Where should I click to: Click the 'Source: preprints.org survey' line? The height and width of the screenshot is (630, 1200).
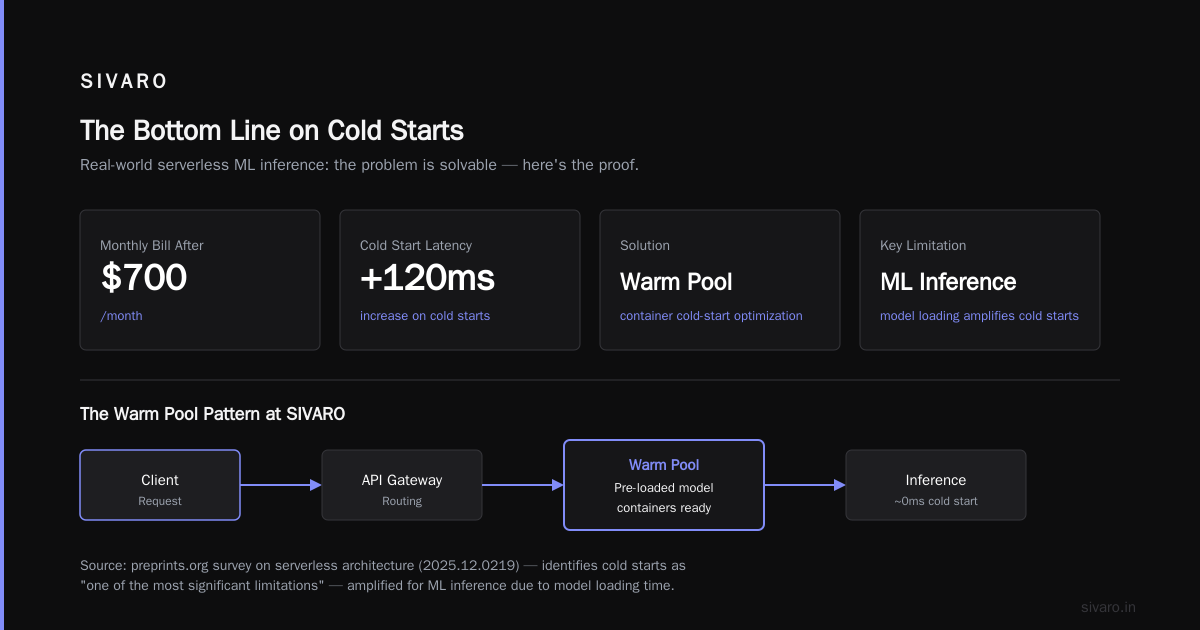pyautogui.click(x=383, y=566)
